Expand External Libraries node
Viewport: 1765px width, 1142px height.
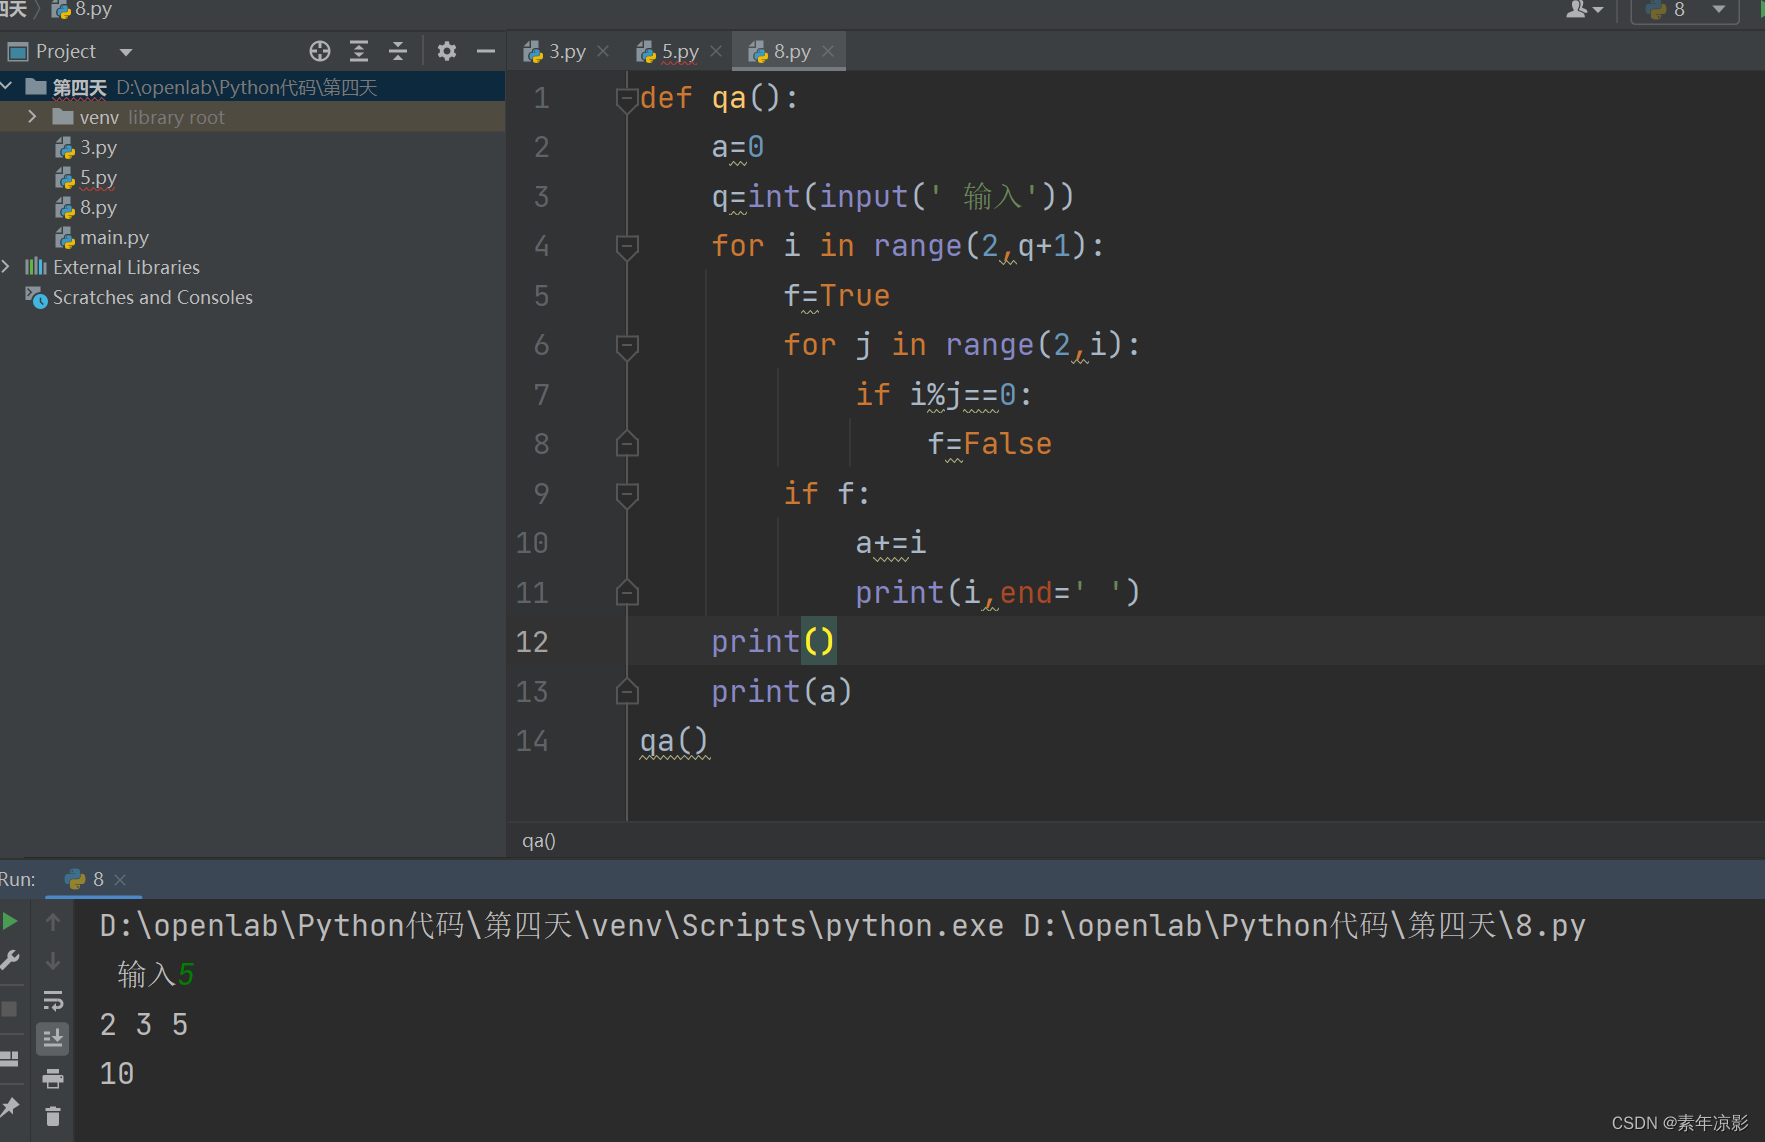coord(7,267)
